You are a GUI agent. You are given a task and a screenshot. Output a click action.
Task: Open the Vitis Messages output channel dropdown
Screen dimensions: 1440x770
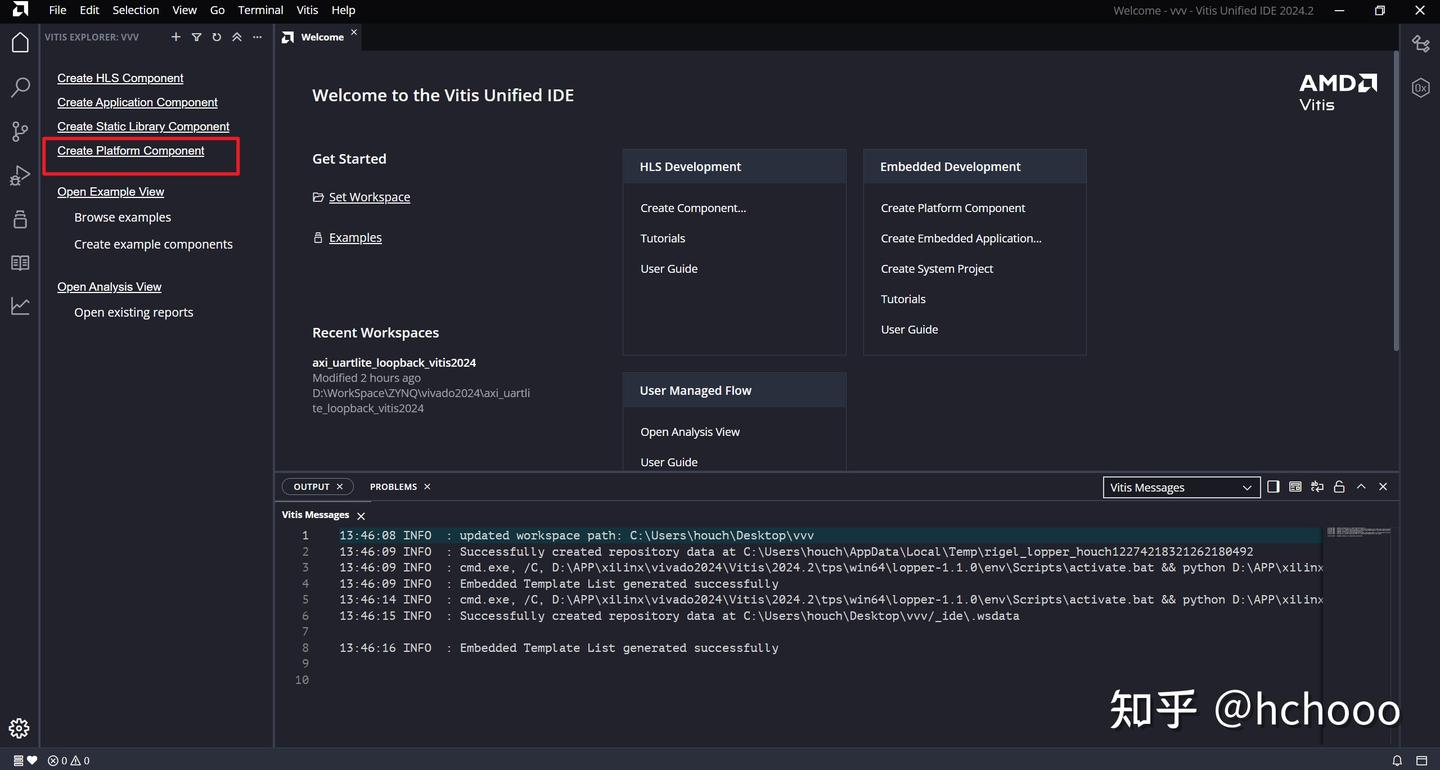point(1180,487)
